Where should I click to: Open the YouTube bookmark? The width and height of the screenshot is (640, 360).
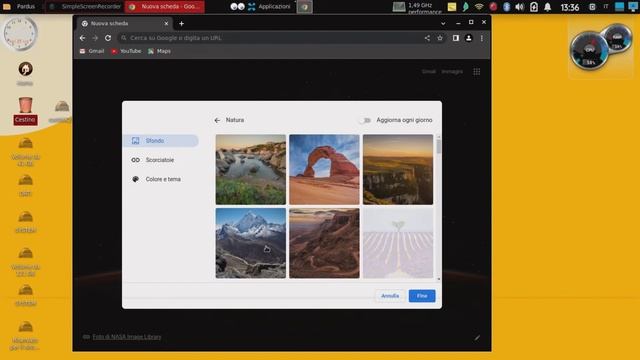[x=126, y=51]
